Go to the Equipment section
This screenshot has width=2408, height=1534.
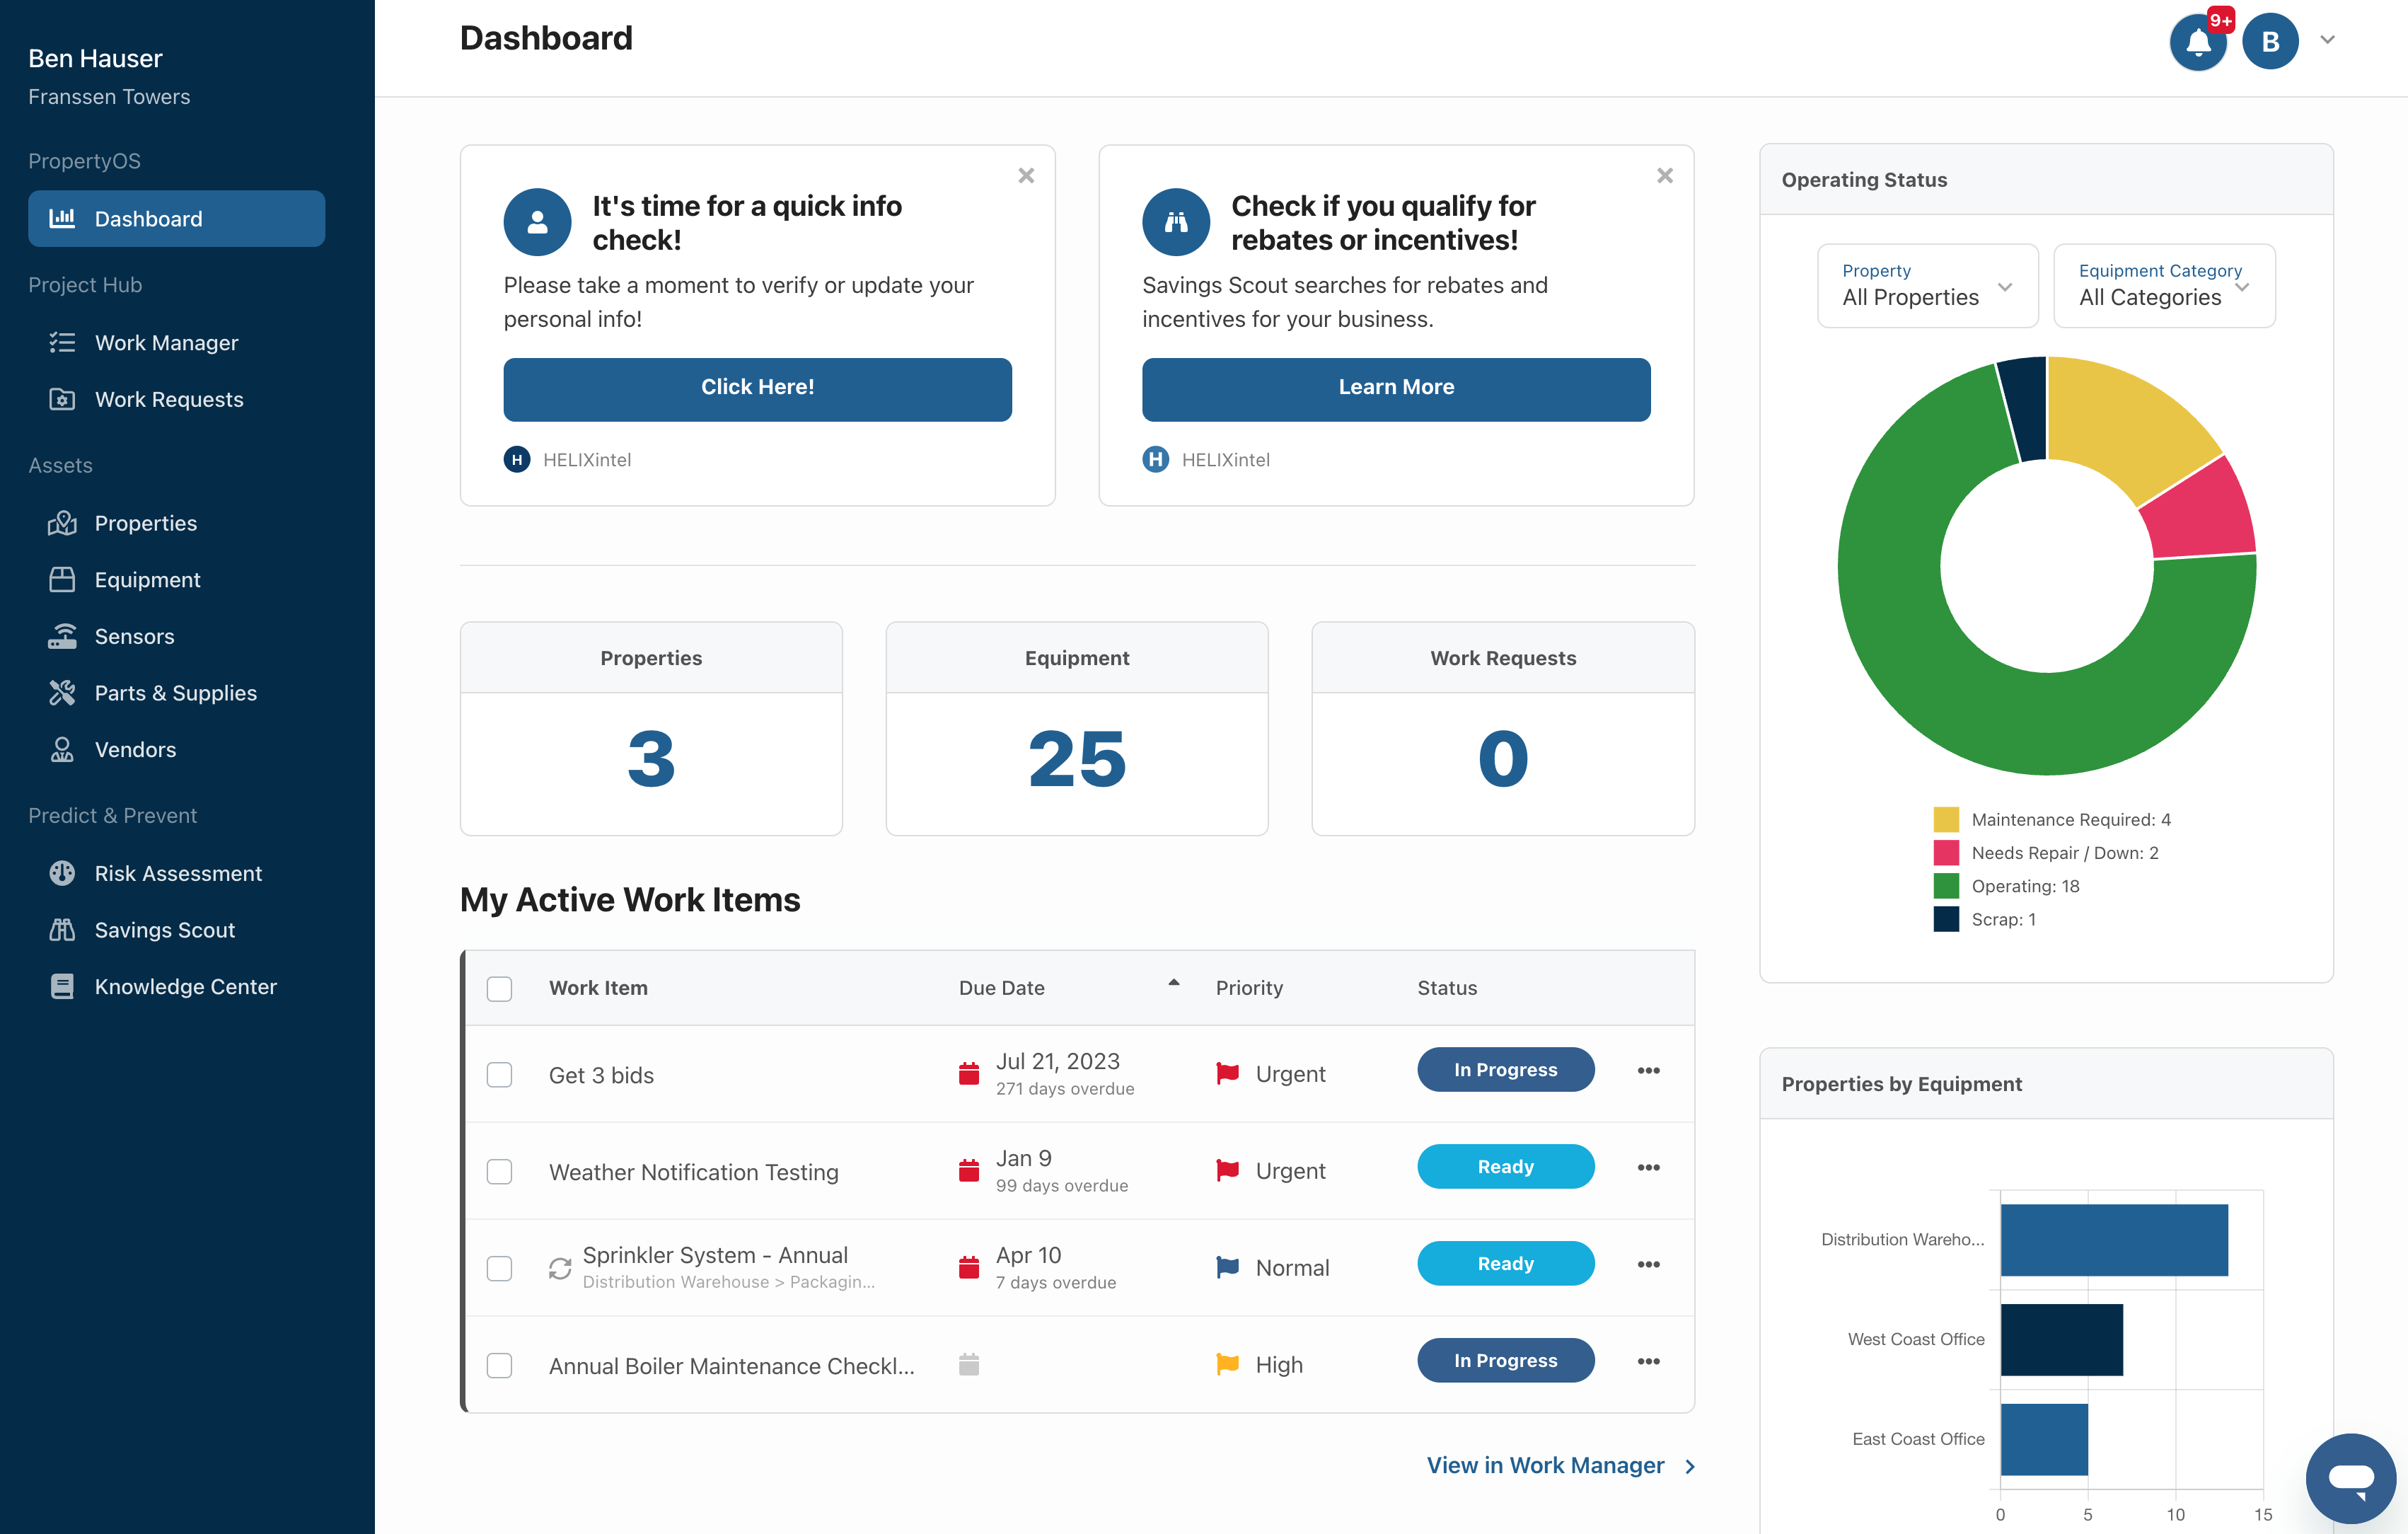(148, 579)
